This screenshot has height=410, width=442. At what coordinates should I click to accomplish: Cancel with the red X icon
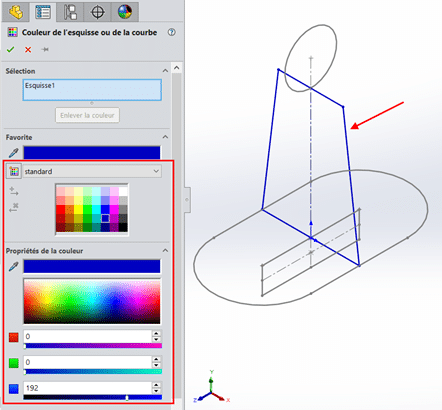[28, 50]
